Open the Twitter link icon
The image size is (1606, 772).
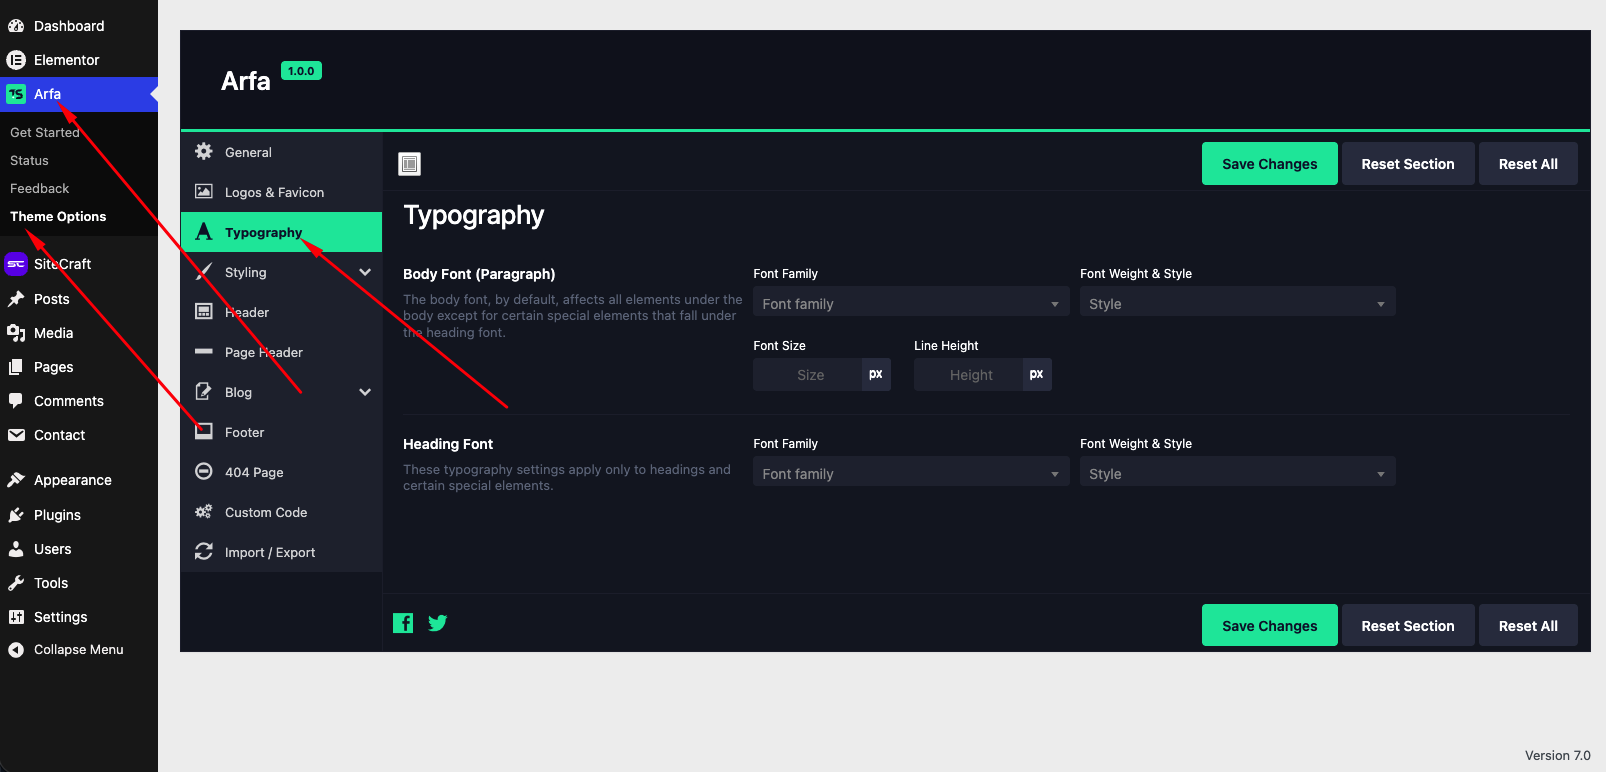point(437,623)
